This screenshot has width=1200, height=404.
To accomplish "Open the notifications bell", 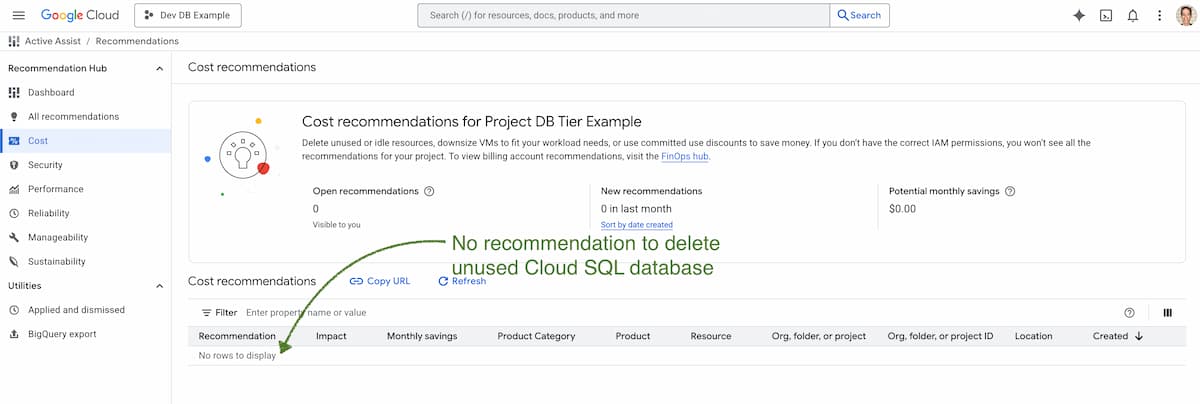I will click(1133, 15).
